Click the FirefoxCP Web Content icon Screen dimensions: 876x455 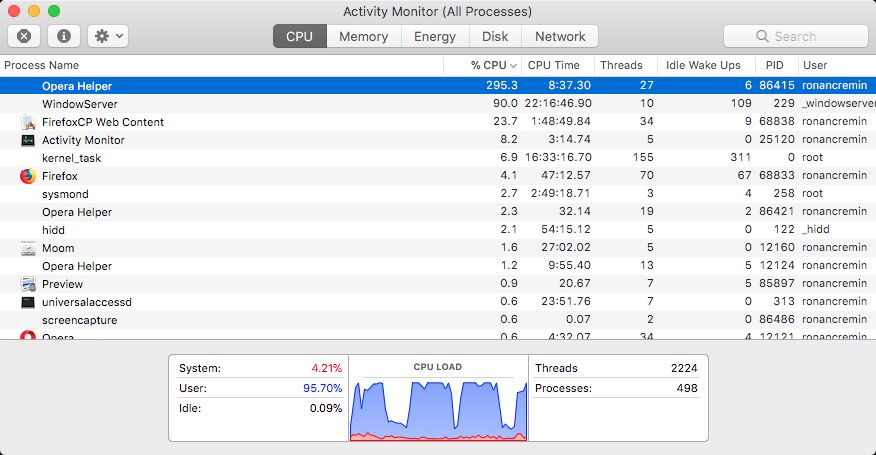point(27,122)
